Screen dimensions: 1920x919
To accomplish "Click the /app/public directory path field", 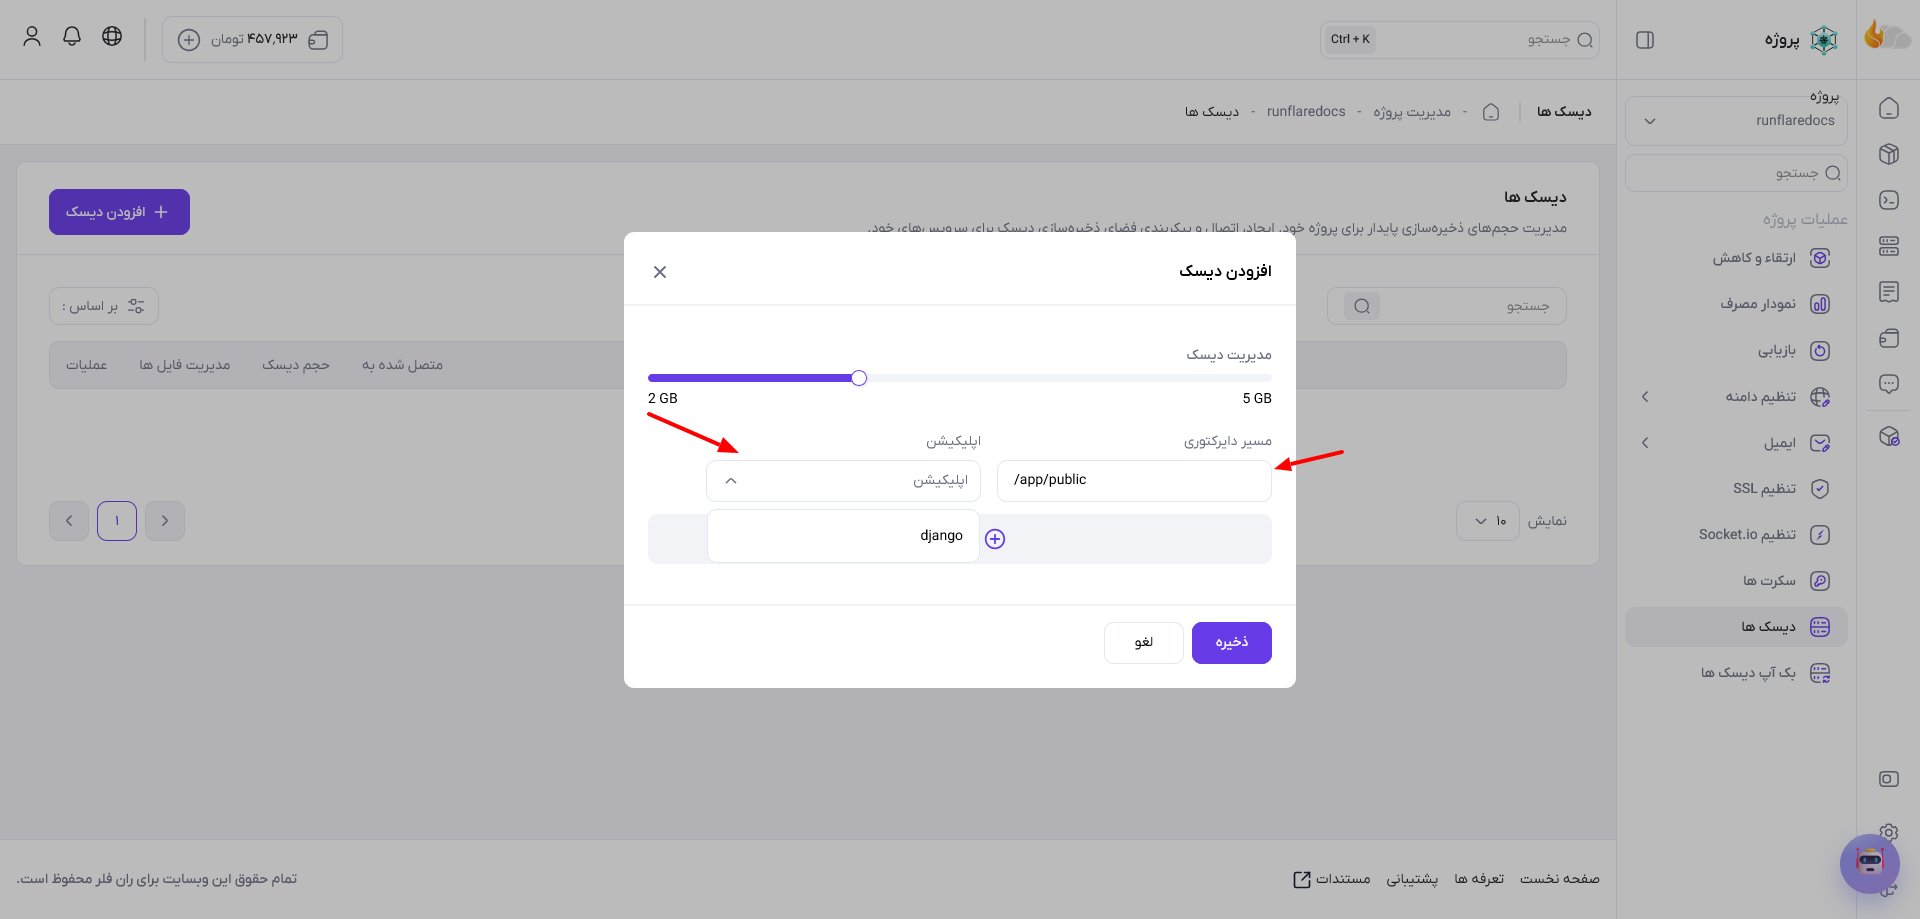I will tap(1134, 481).
